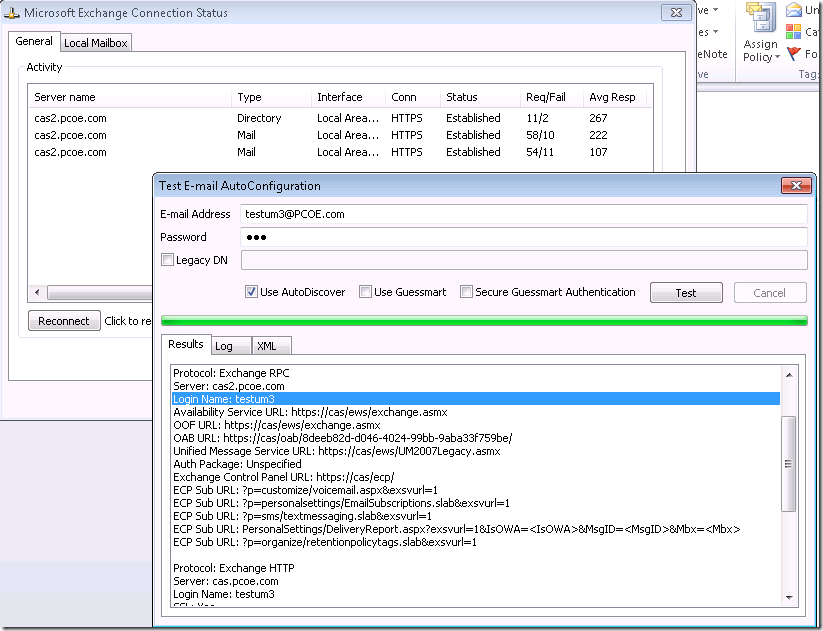The height and width of the screenshot is (631, 823).
Task: Click the colored Categorize squares icon
Action: point(794,31)
